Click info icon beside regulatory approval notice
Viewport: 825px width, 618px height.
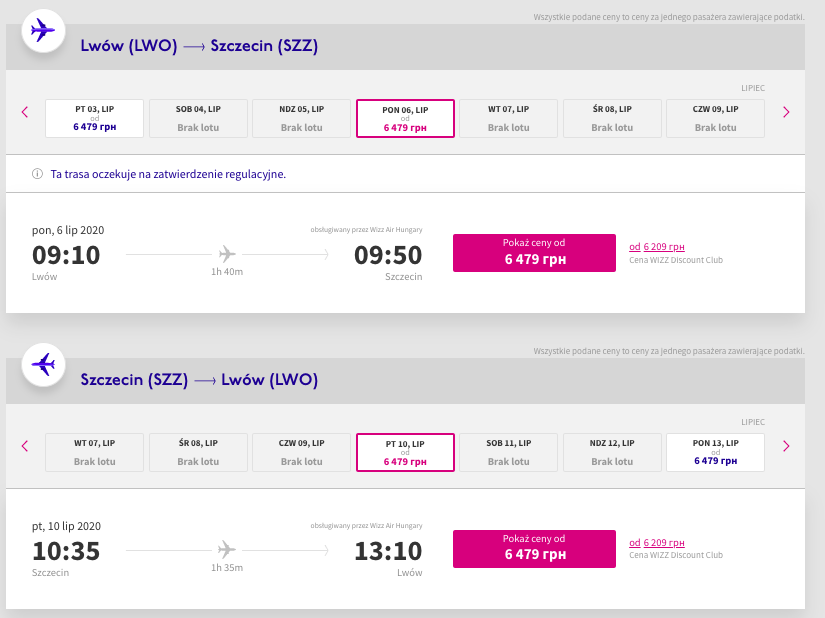(x=37, y=174)
